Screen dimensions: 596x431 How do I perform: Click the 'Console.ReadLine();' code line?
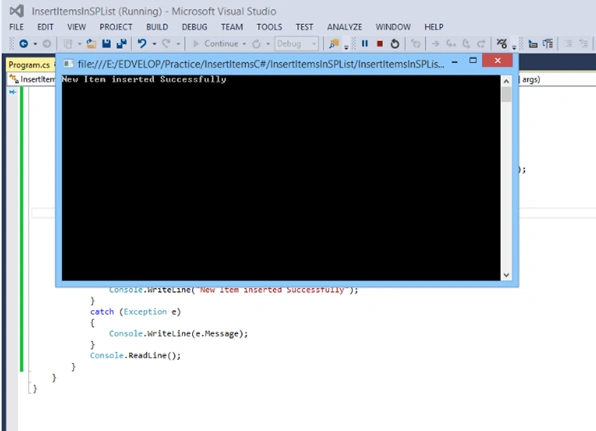point(135,355)
